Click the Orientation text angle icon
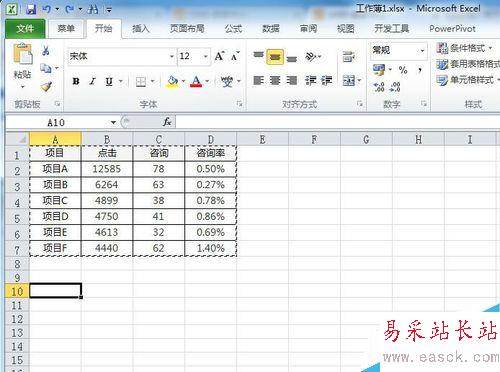The height and width of the screenshot is (372, 500). point(311,57)
